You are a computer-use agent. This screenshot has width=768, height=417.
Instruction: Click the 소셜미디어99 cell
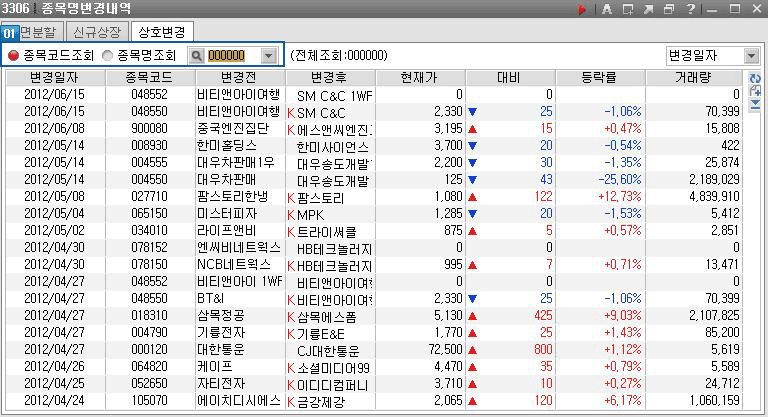pyautogui.click(x=330, y=367)
